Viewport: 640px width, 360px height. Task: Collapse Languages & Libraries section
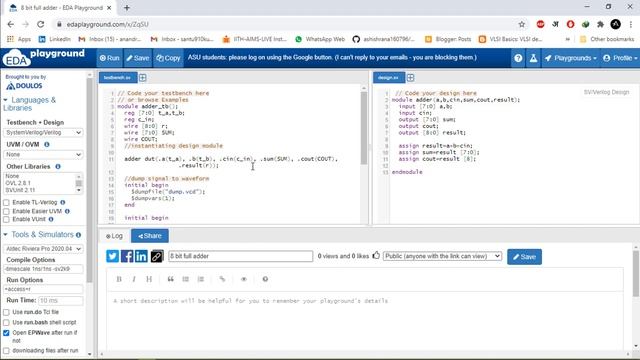click(x=5, y=100)
